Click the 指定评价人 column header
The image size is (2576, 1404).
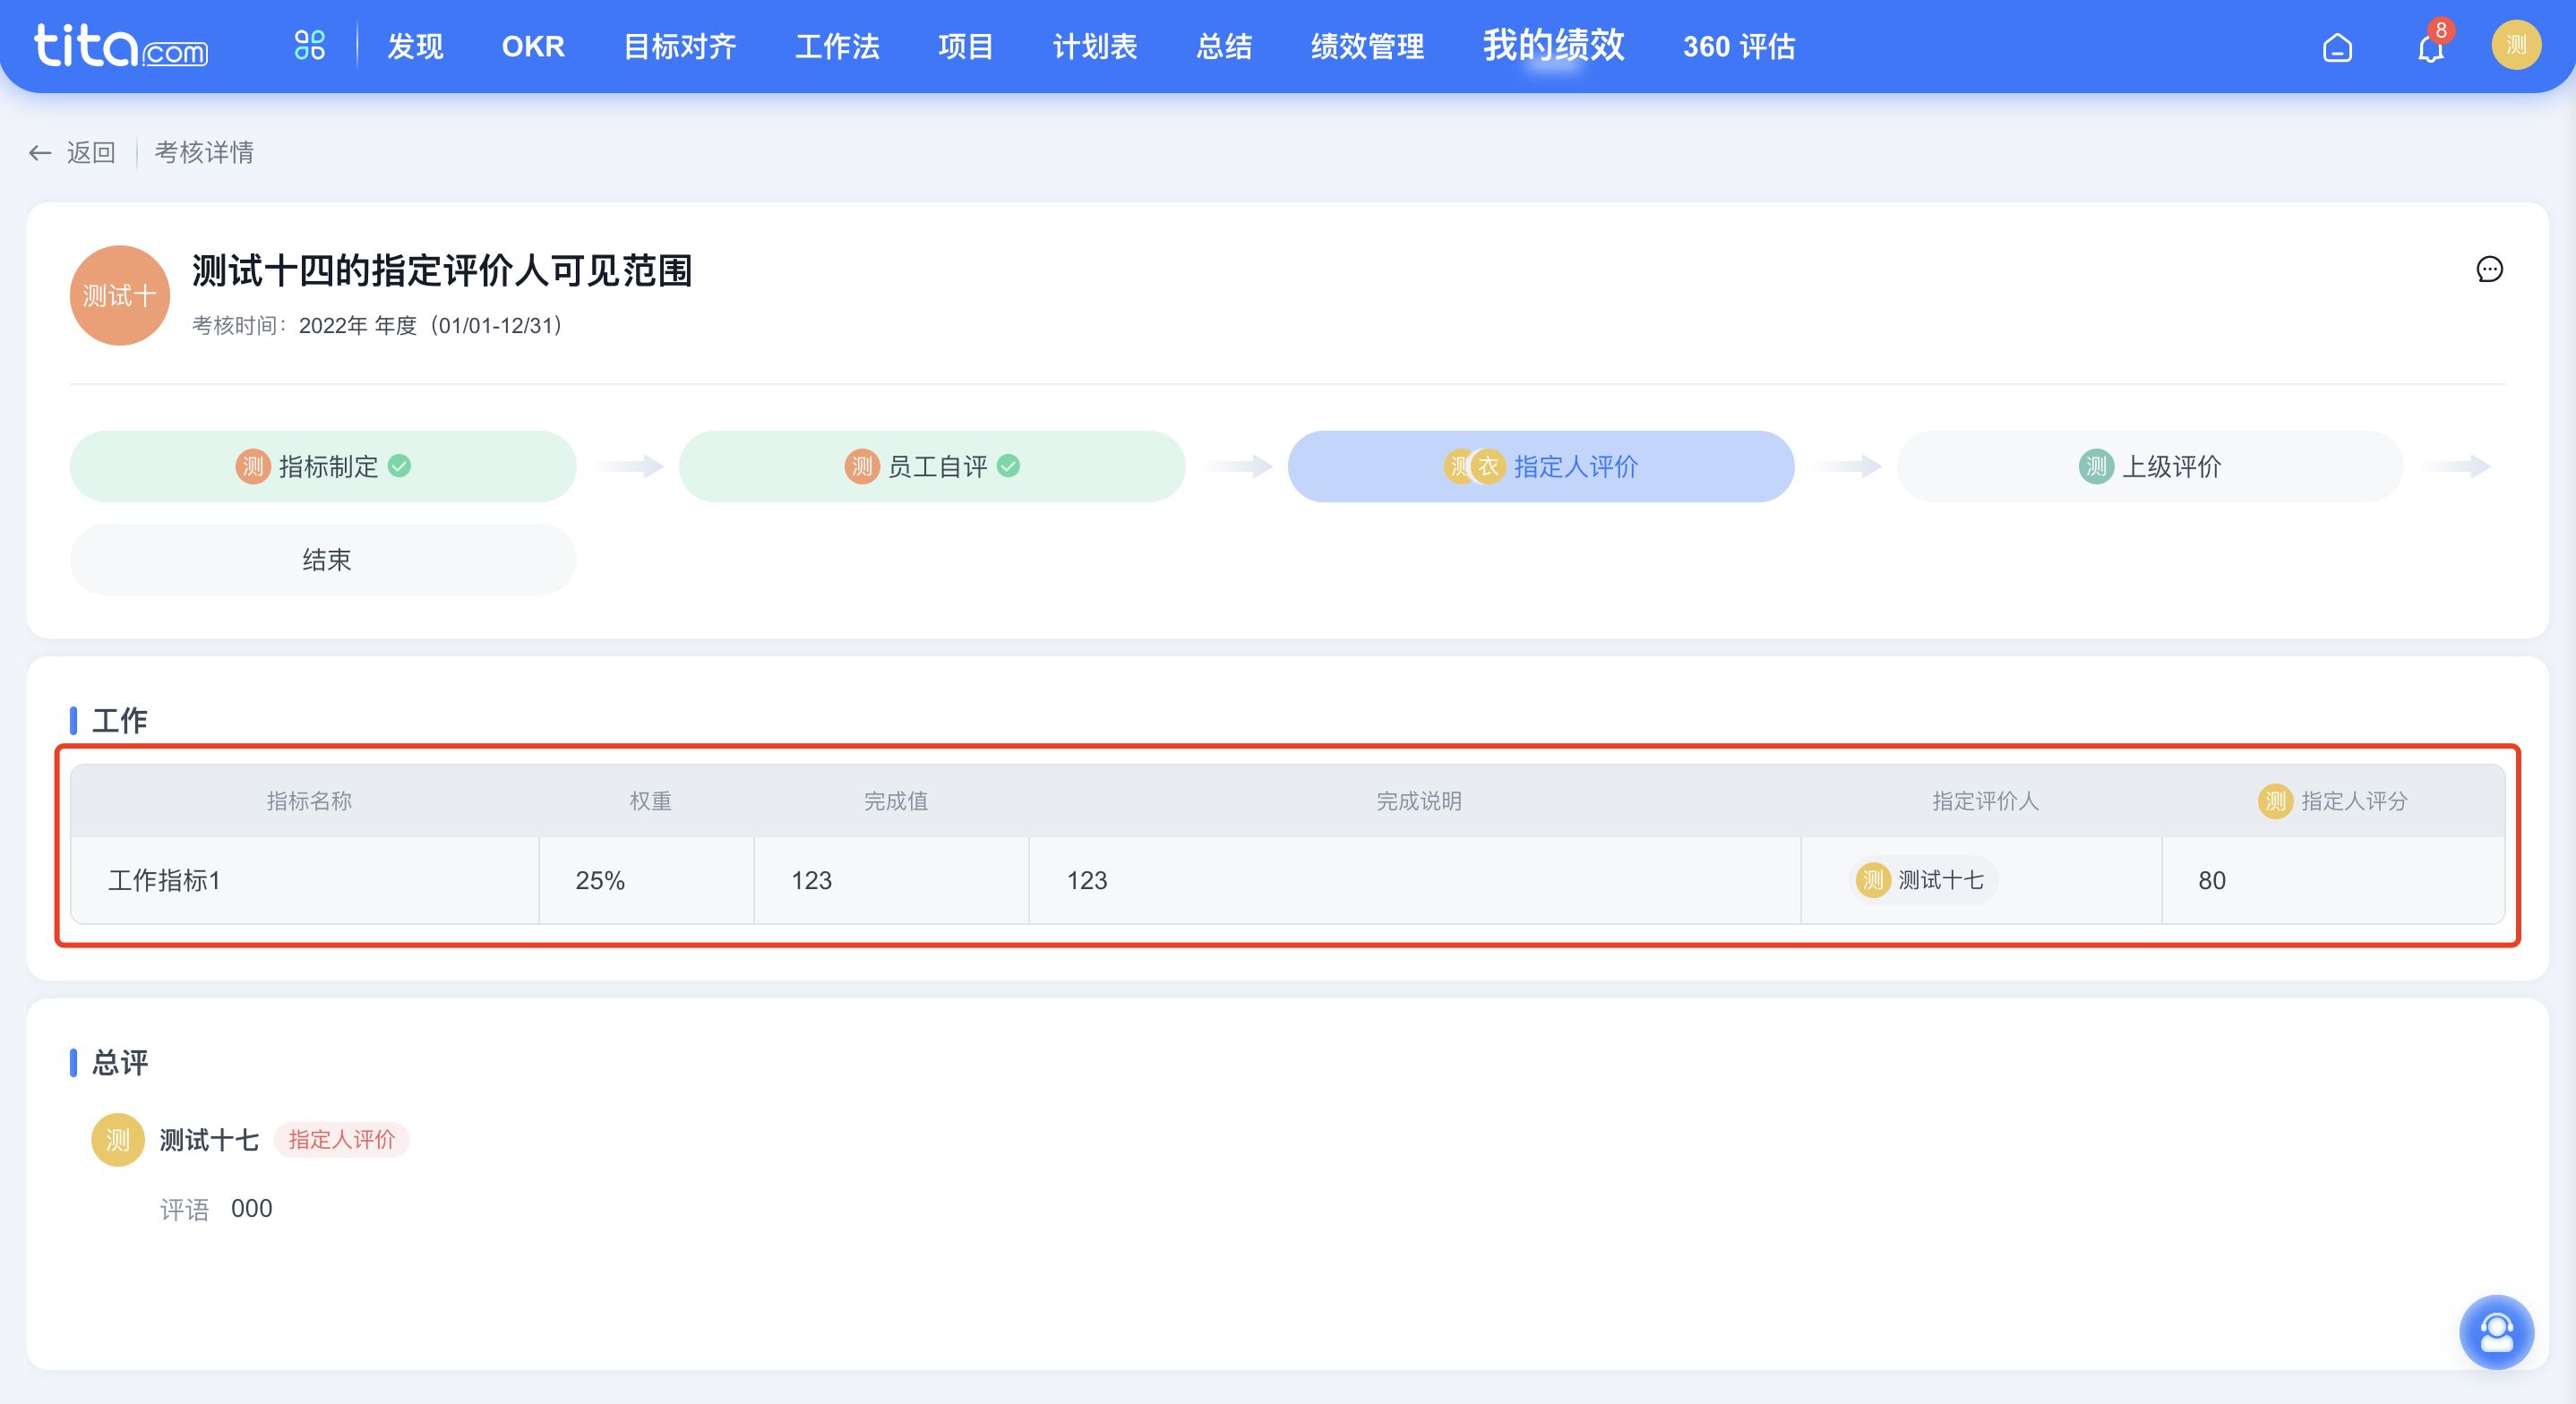click(x=1985, y=802)
